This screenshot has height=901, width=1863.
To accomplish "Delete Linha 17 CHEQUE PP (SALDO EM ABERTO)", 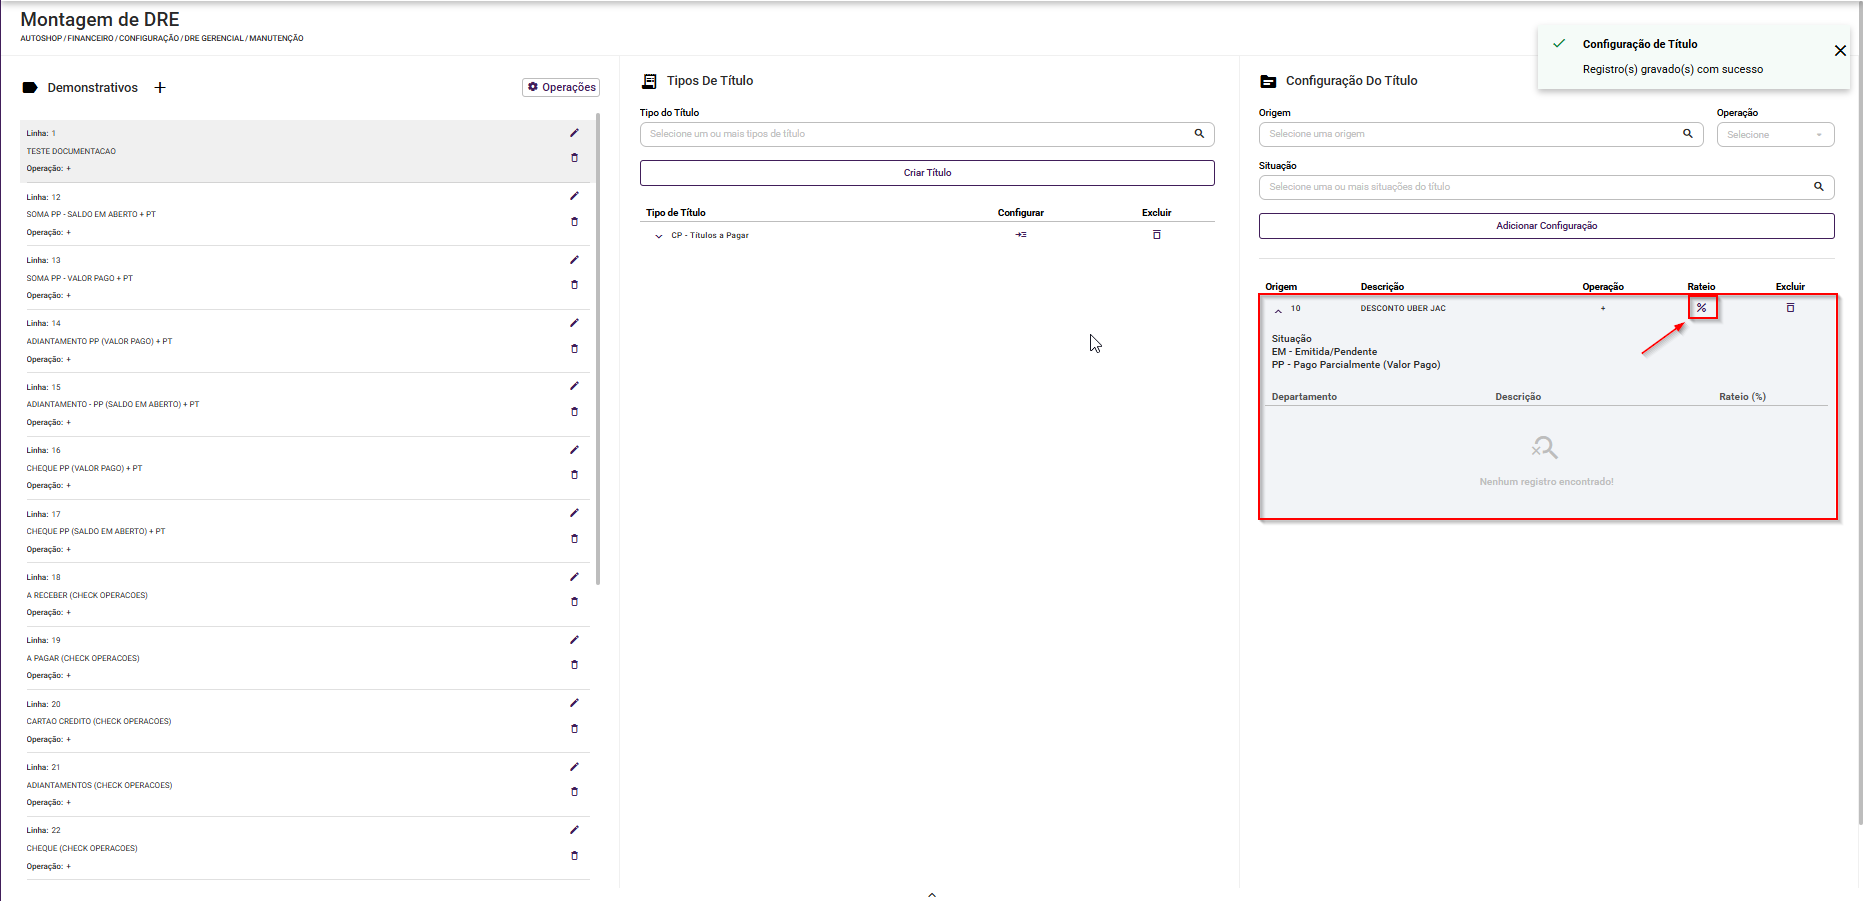I will coord(574,539).
